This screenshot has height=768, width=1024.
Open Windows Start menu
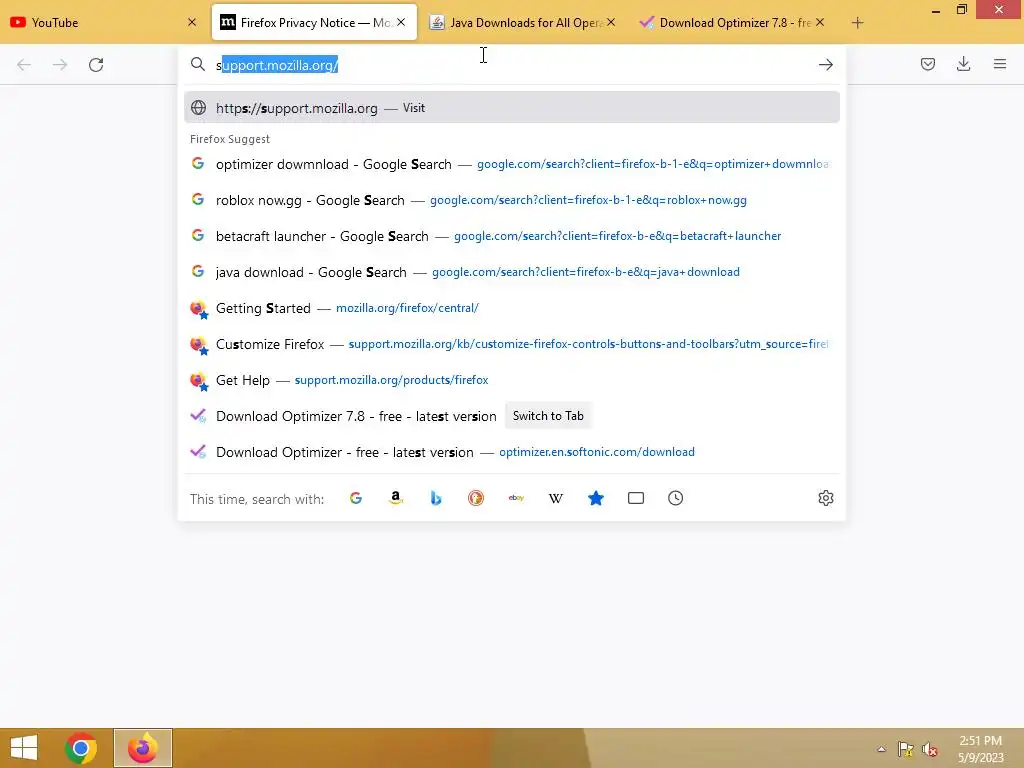pos(24,748)
